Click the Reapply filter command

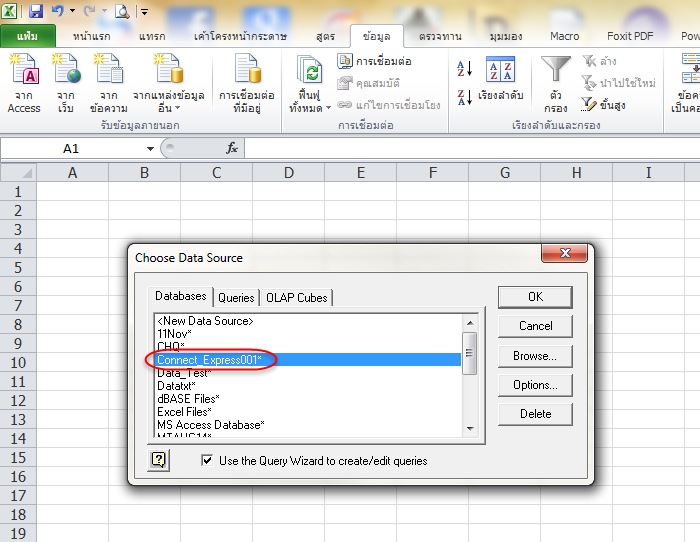pos(618,83)
